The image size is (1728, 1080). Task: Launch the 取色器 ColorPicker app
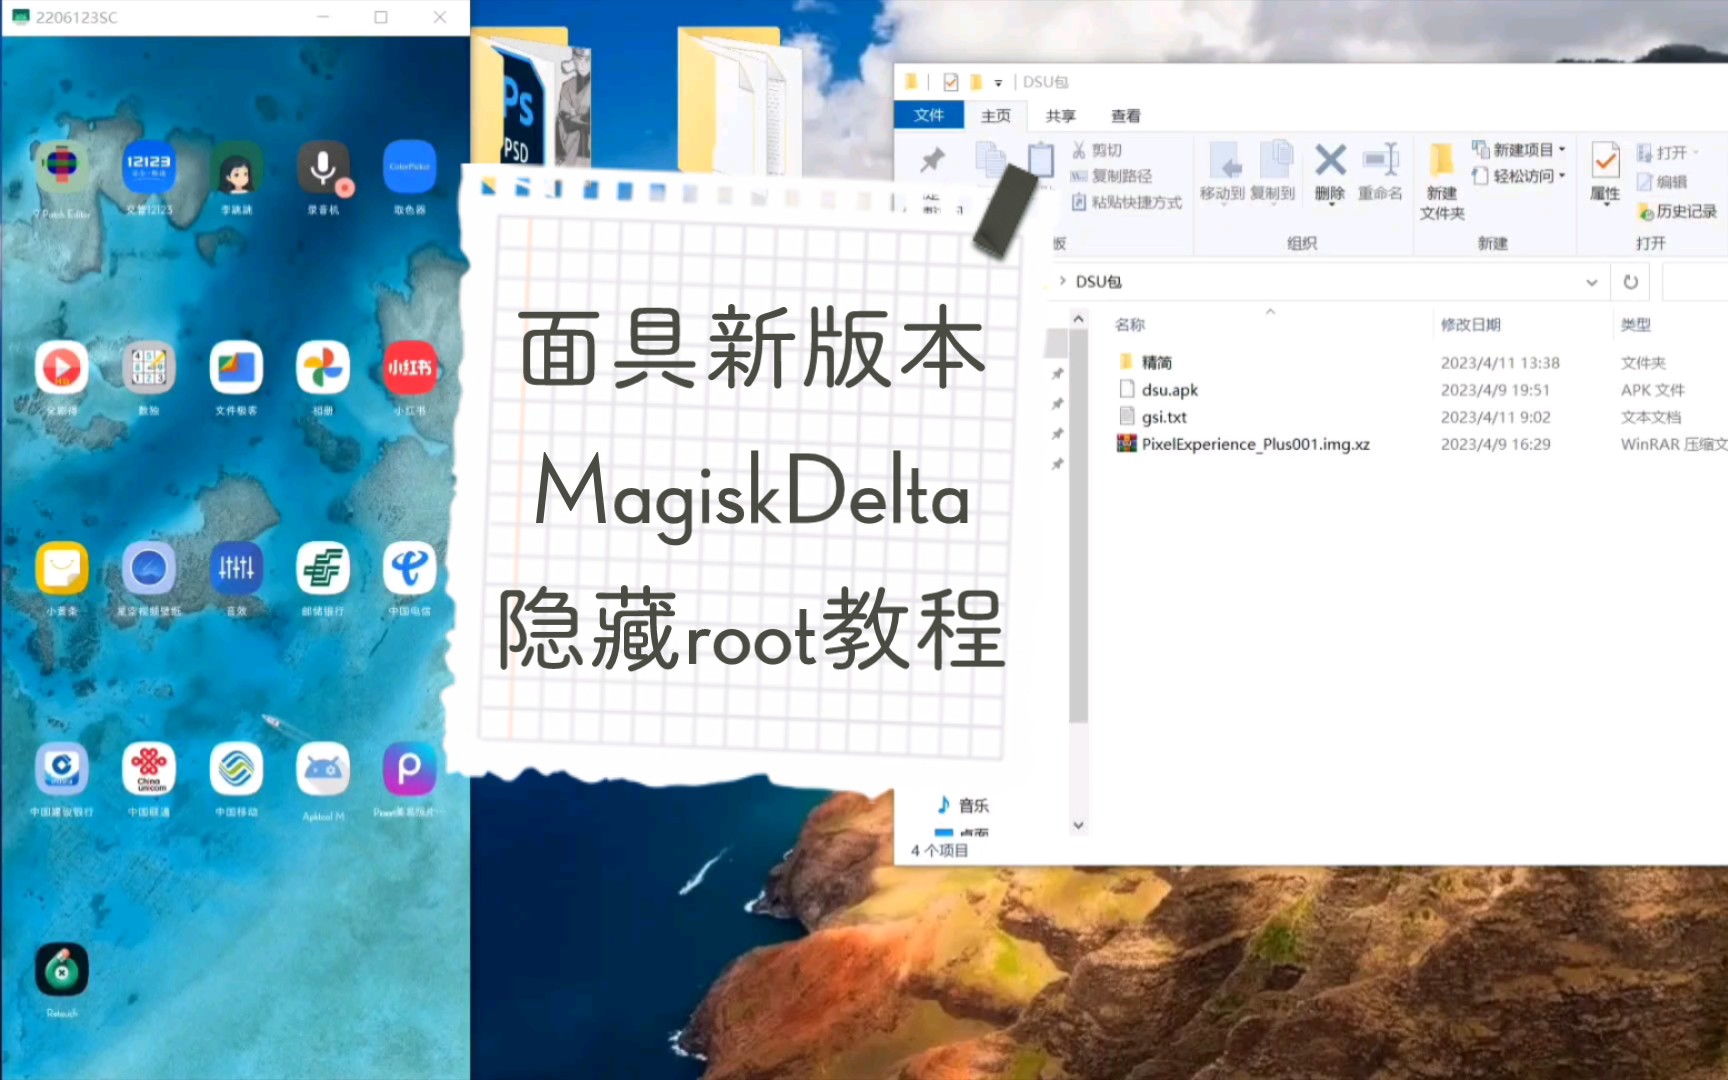click(410, 168)
